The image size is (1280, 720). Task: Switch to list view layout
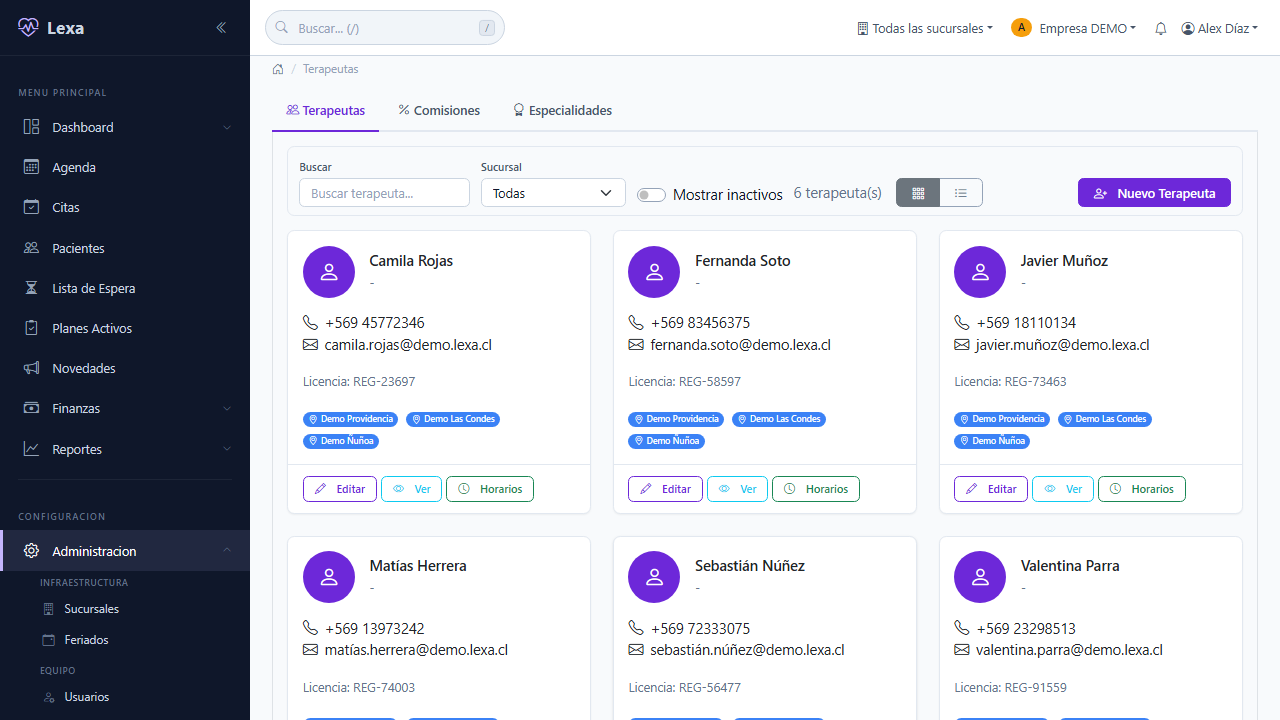(961, 193)
